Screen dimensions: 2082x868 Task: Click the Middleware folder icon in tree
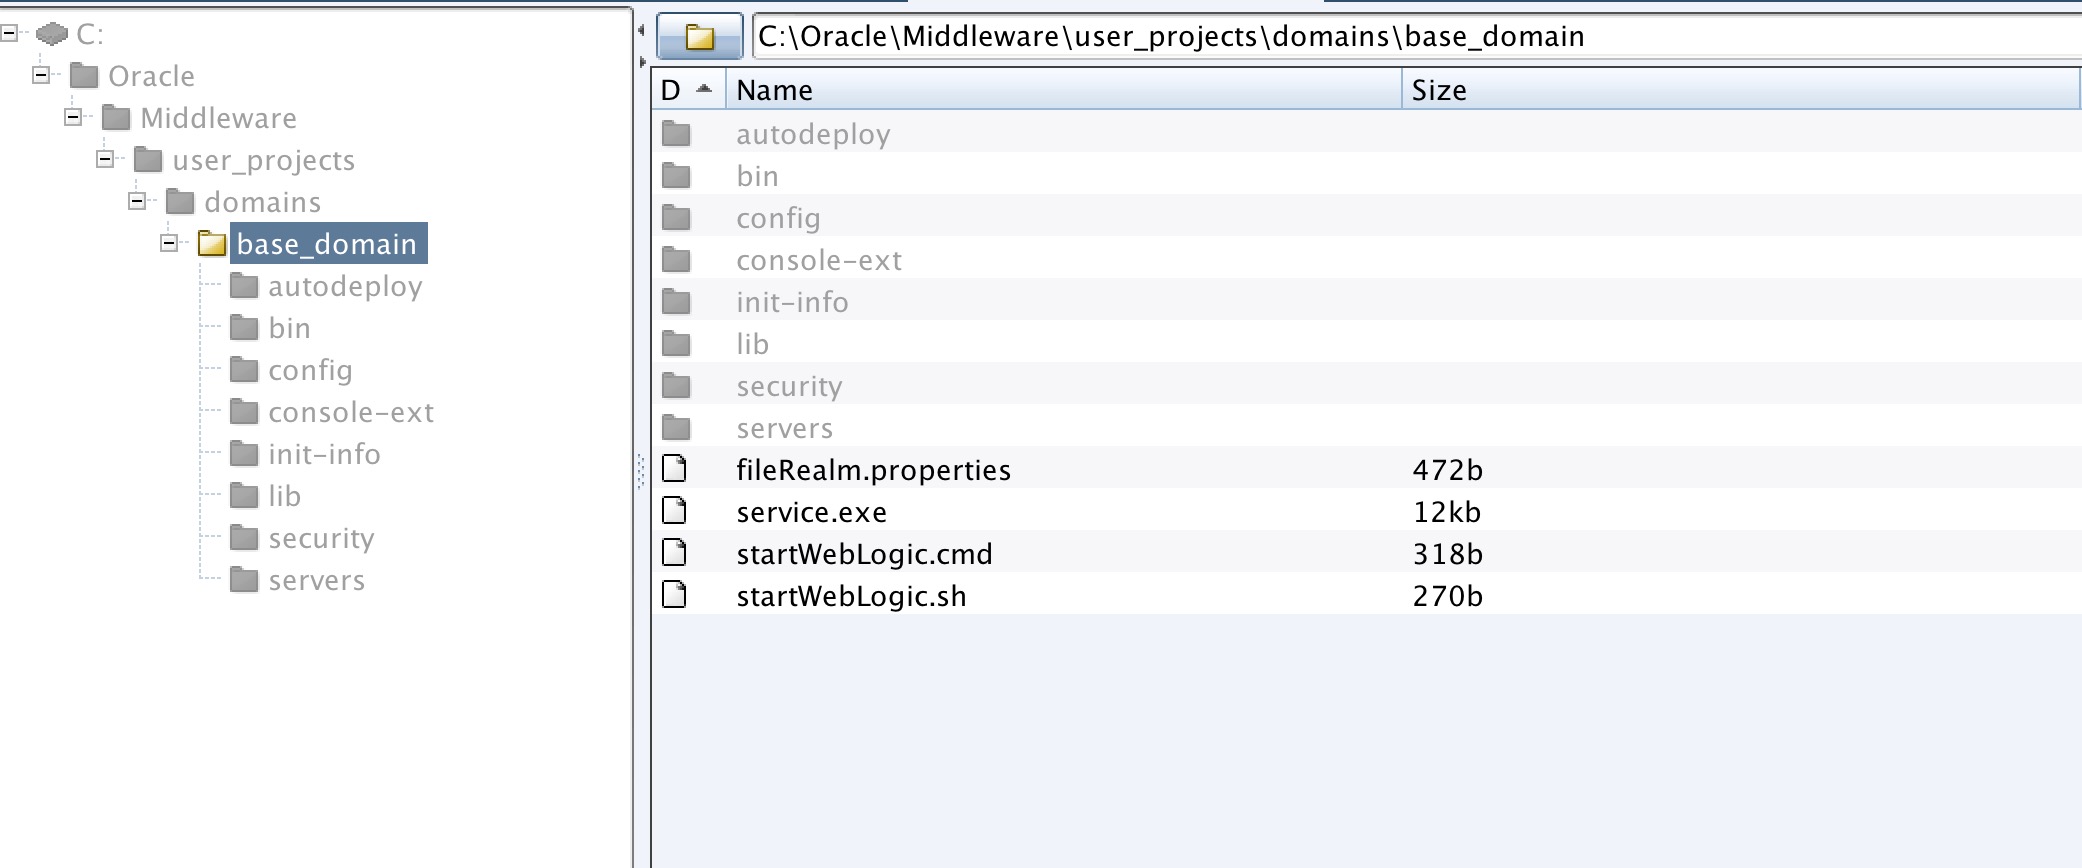click(116, 118)
